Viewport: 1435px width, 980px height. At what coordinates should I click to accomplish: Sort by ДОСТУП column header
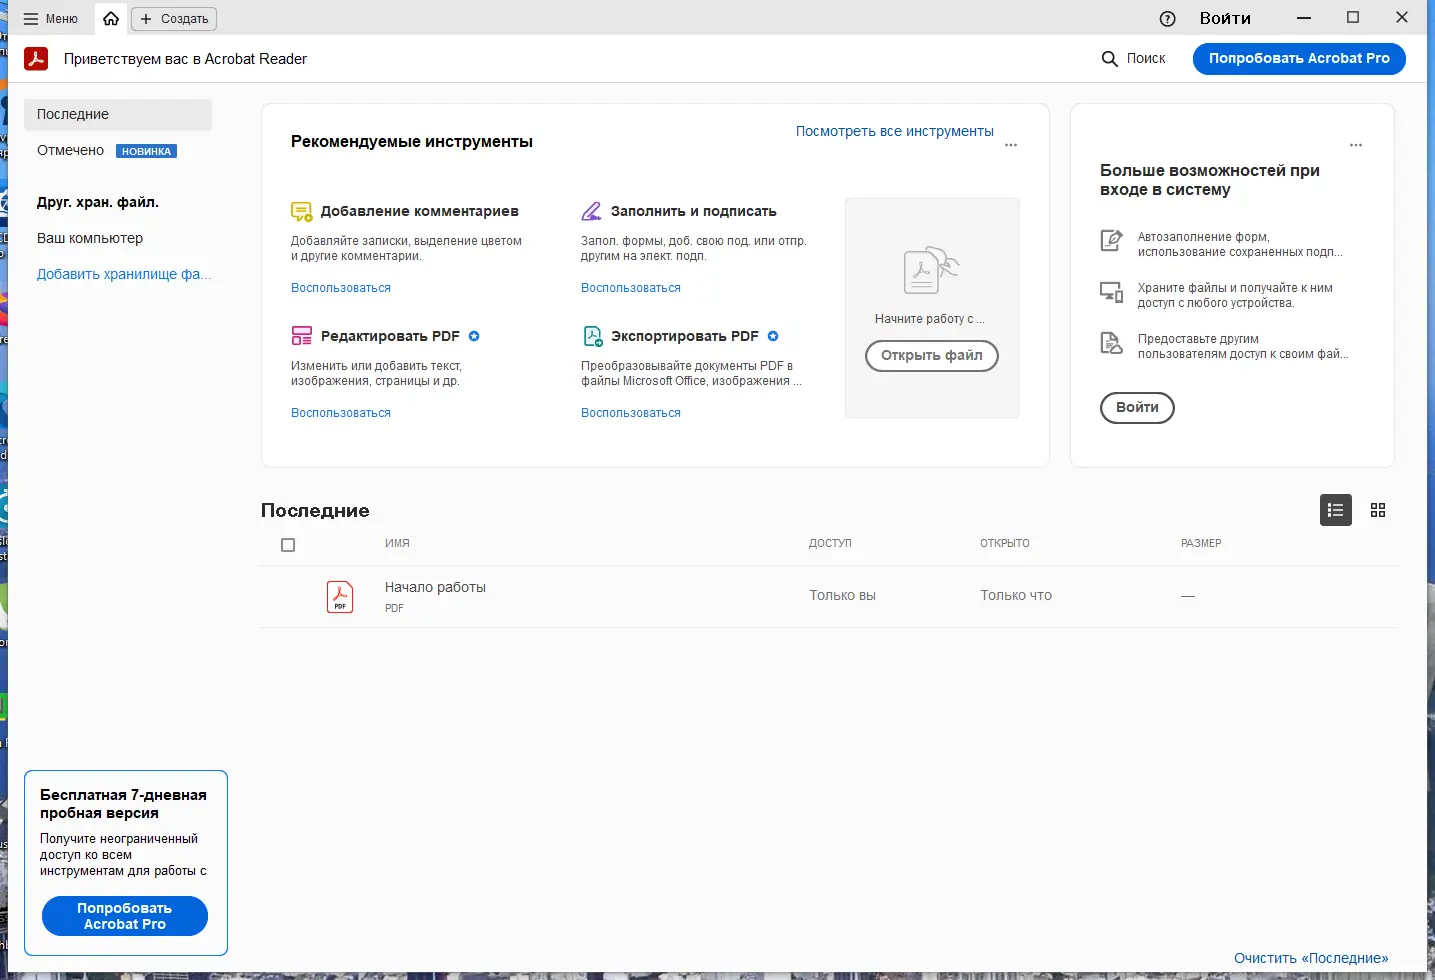pyautogui.click(x=830, y=543)
